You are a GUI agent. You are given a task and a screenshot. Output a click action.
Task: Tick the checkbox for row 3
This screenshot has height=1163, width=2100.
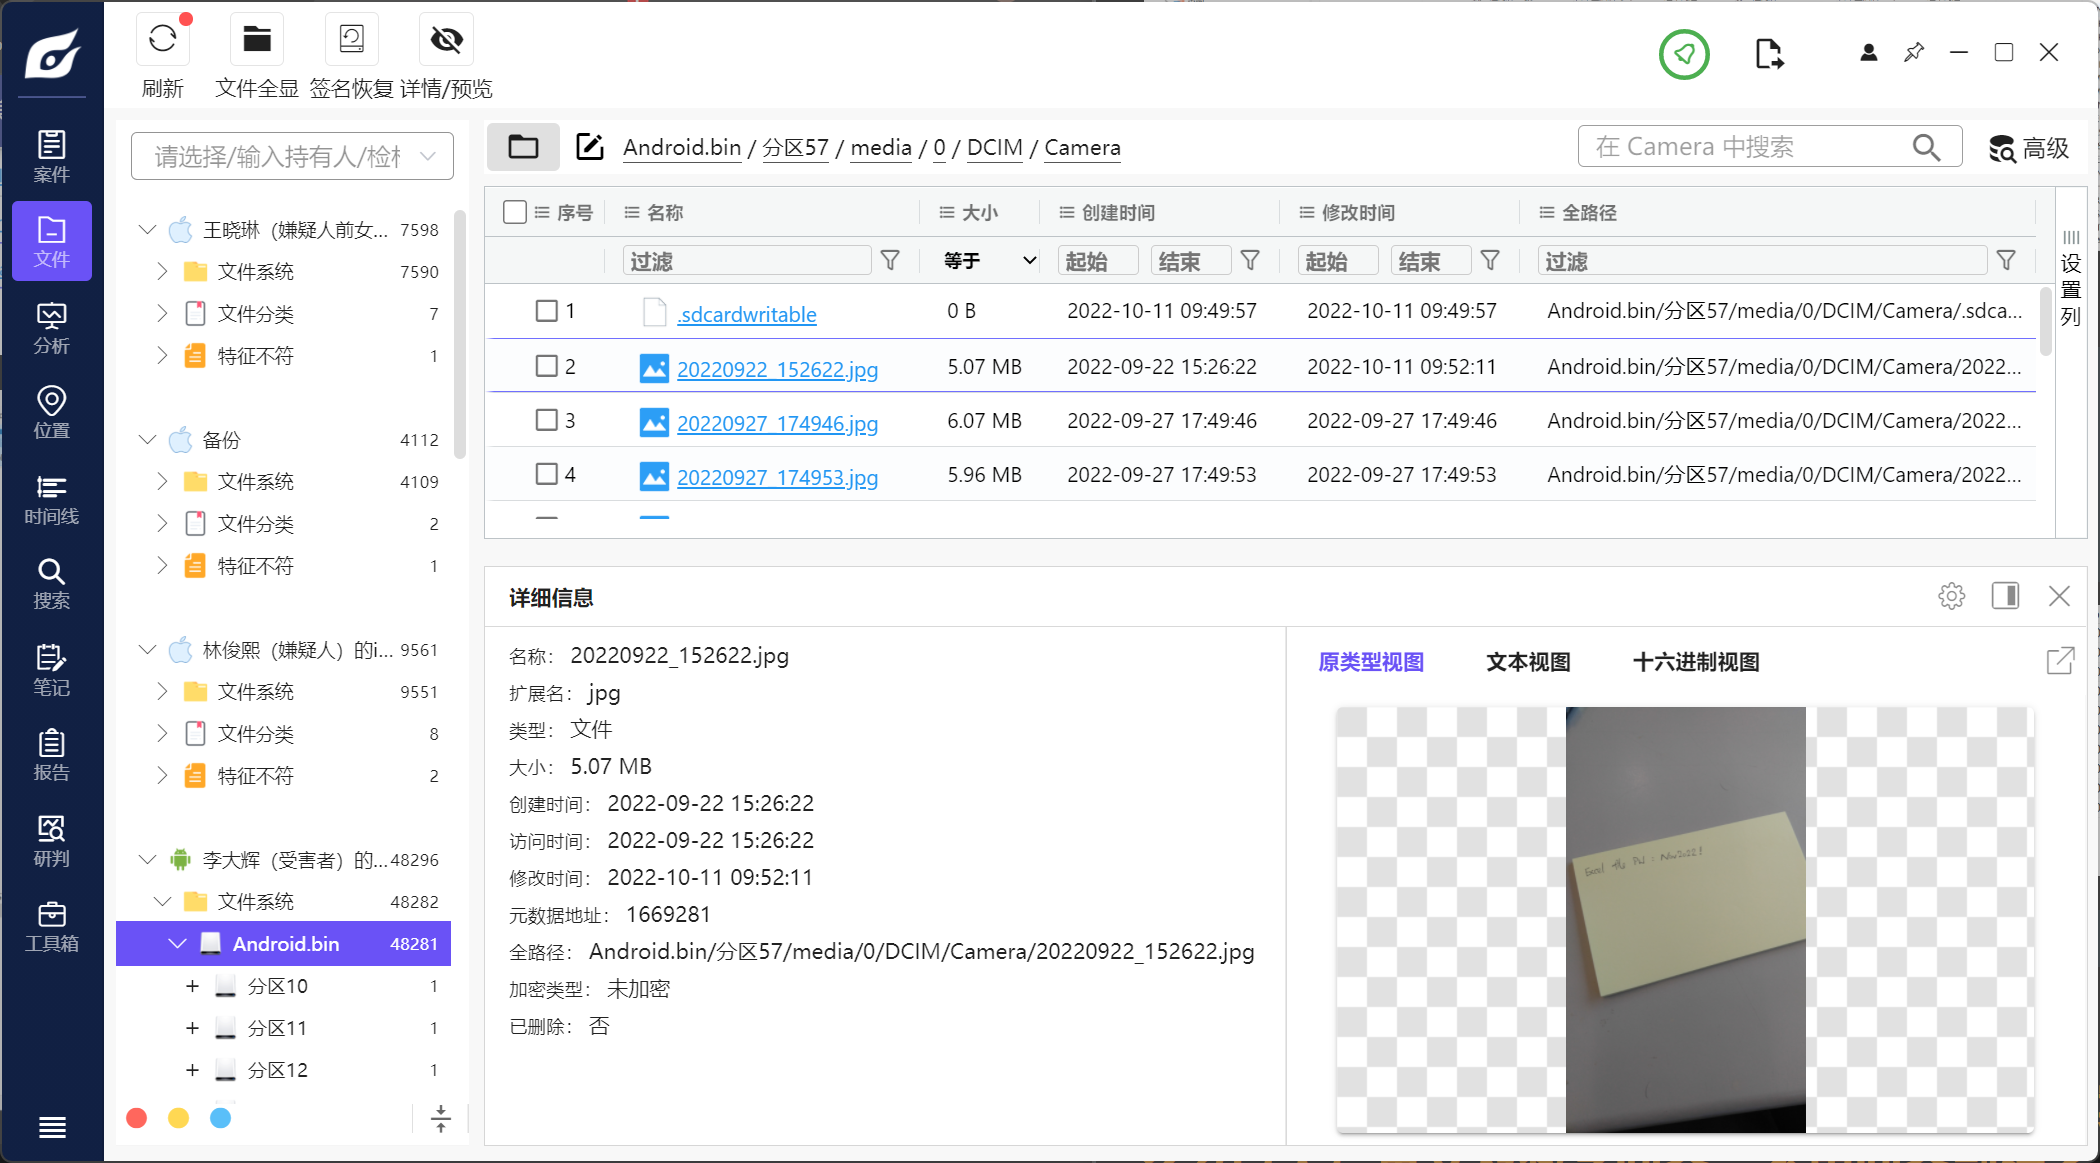click(x=546, y=420)
